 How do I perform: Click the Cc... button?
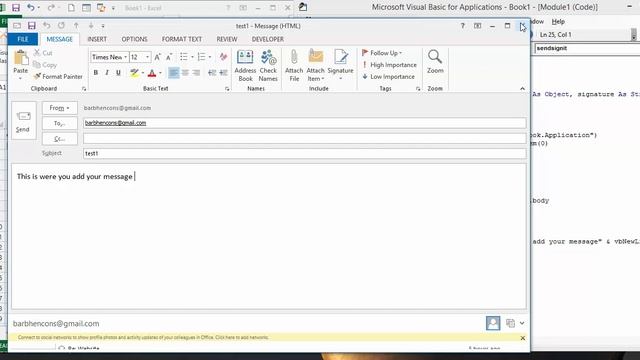[60, 139]
